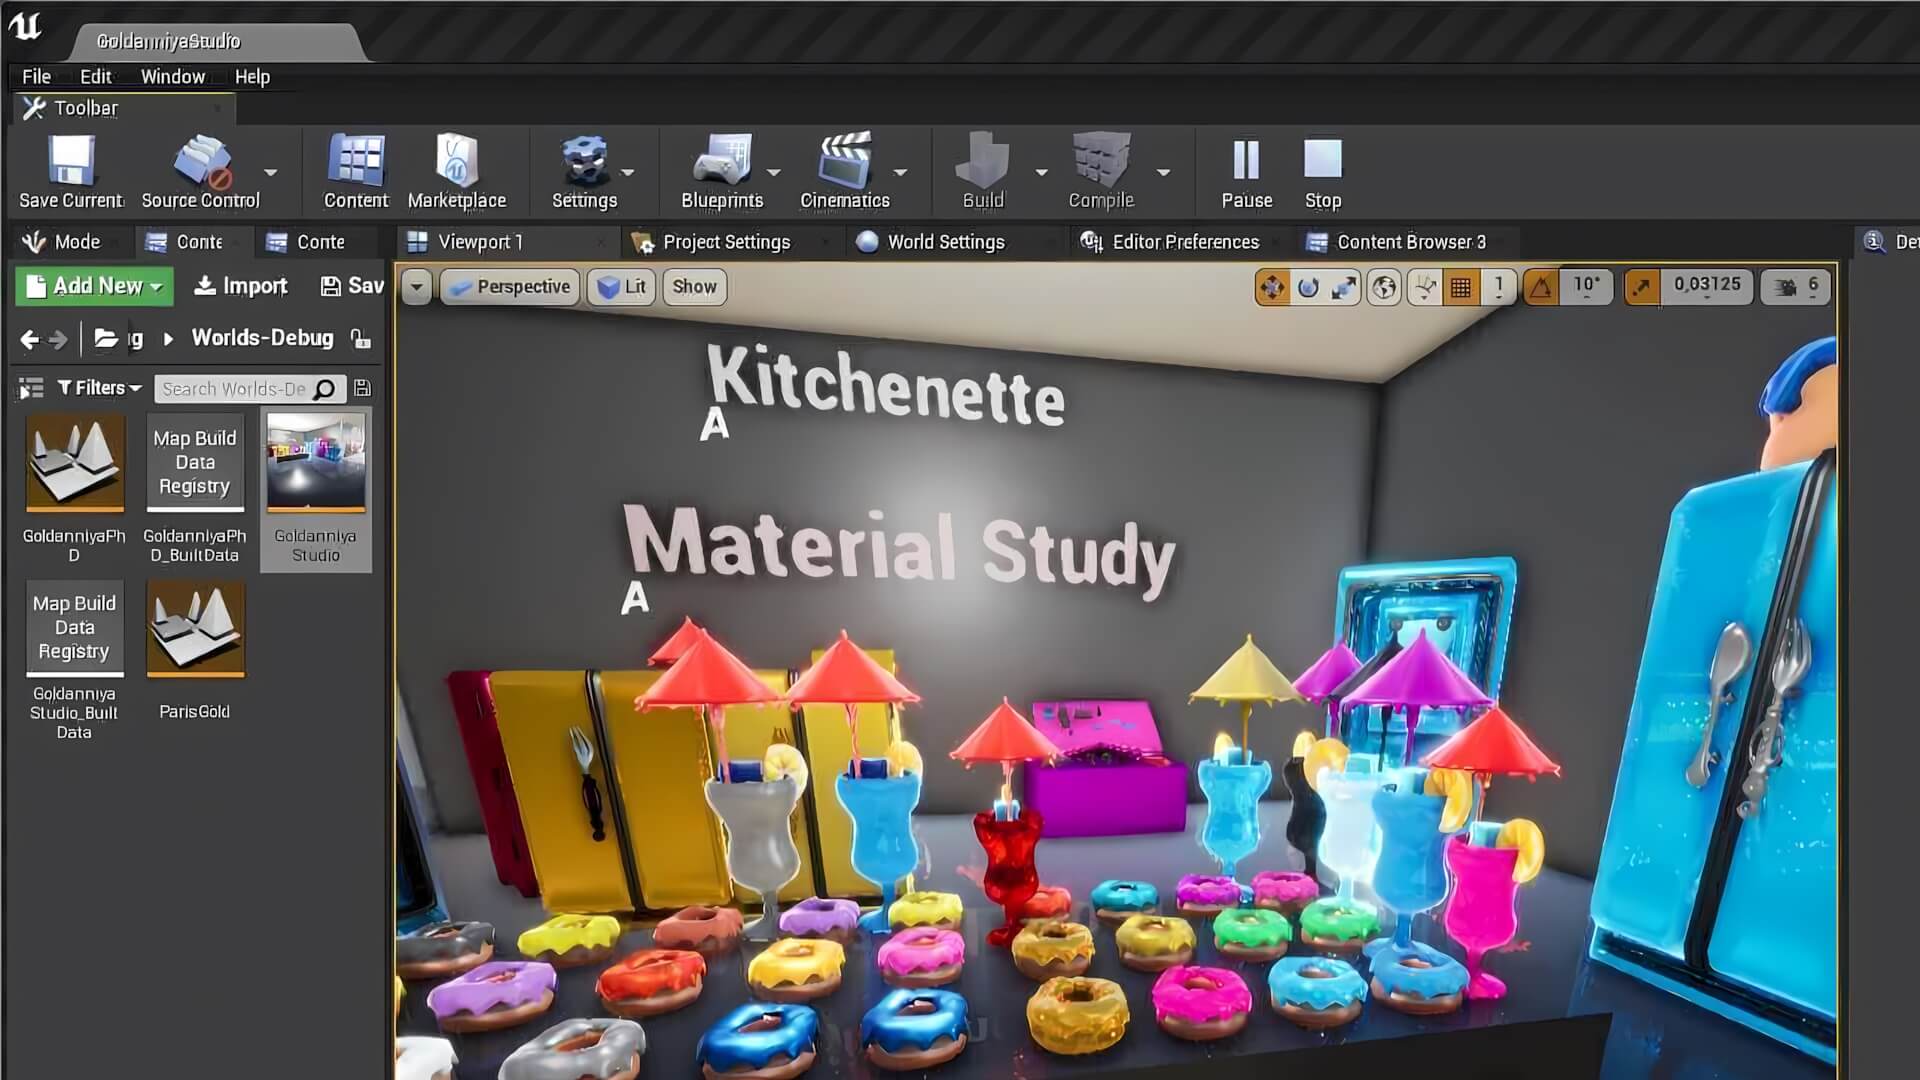Image resolution: width=1920 pixels, height=1080 pixels.
Task: Open the surface snapping icon
Action: (x=1425, y=288)
